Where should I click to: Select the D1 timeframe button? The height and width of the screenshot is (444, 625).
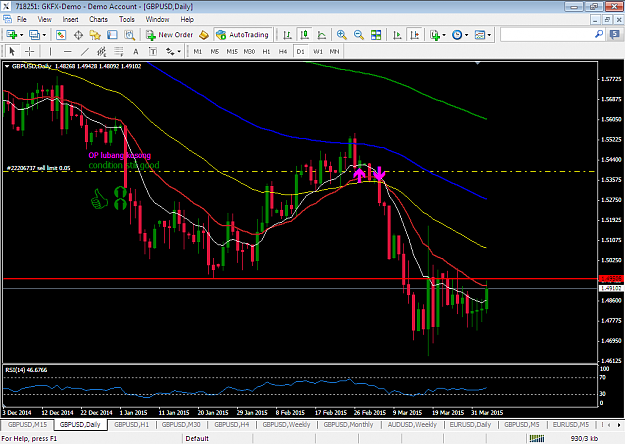click(301, 51)
